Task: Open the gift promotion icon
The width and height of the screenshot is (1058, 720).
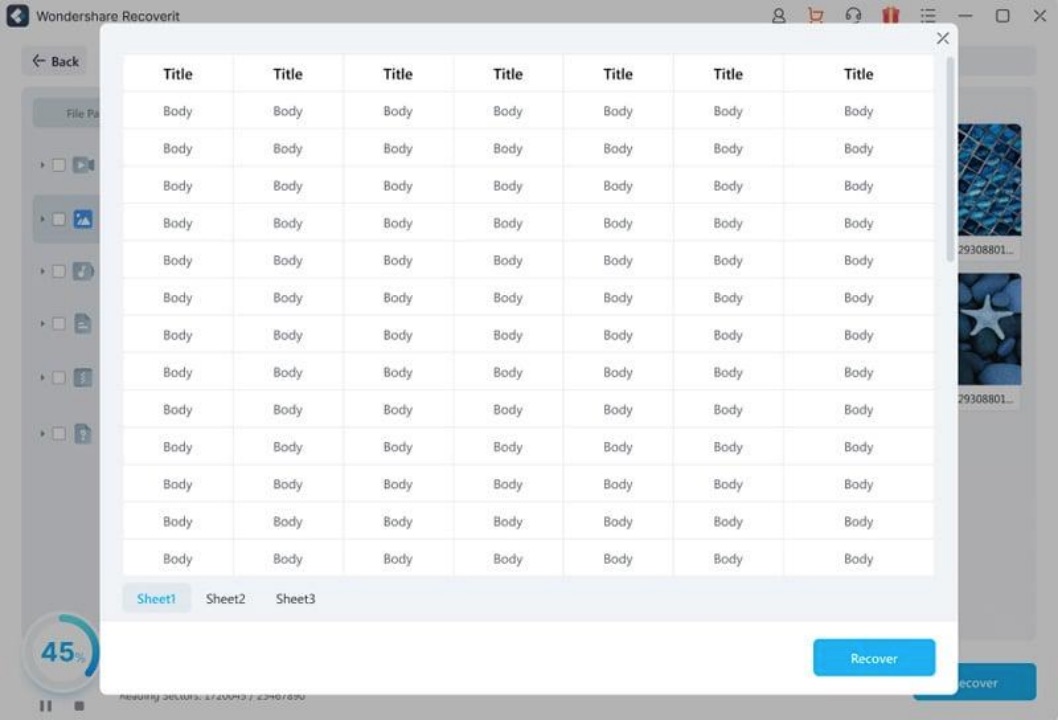Action: (890, 15)
